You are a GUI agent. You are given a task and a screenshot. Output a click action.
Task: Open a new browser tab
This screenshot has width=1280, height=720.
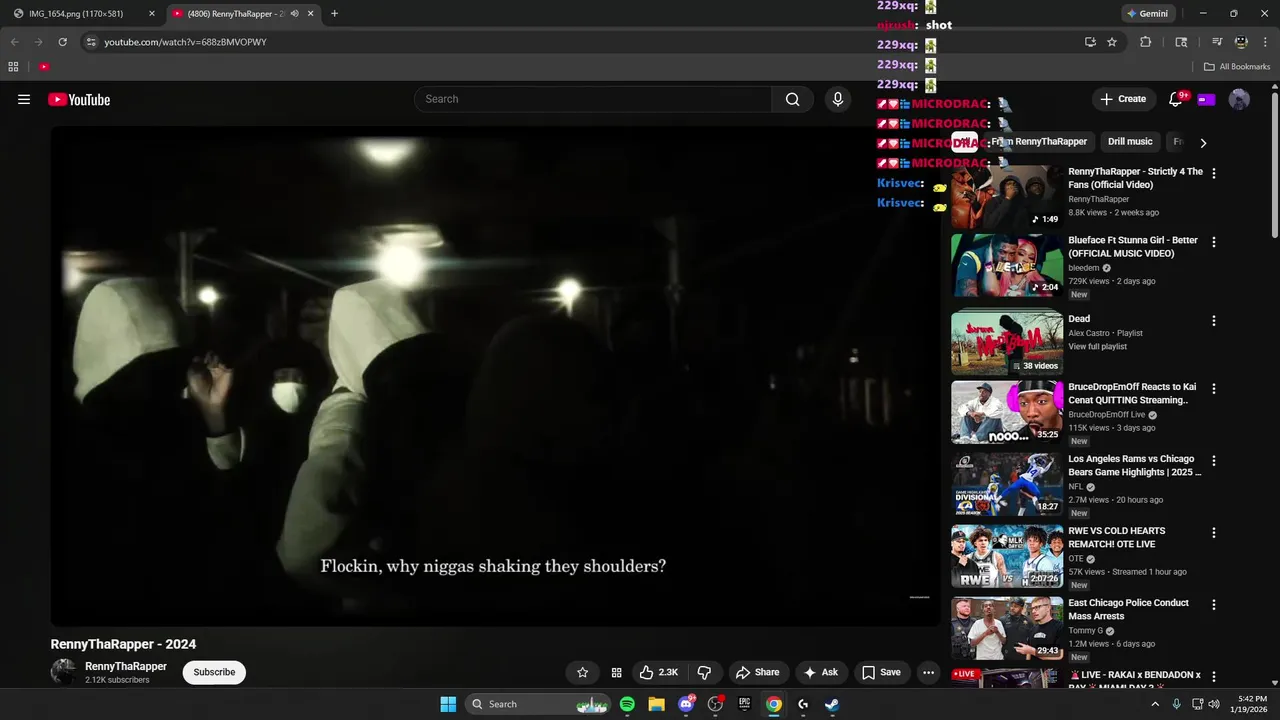(334, 14)
